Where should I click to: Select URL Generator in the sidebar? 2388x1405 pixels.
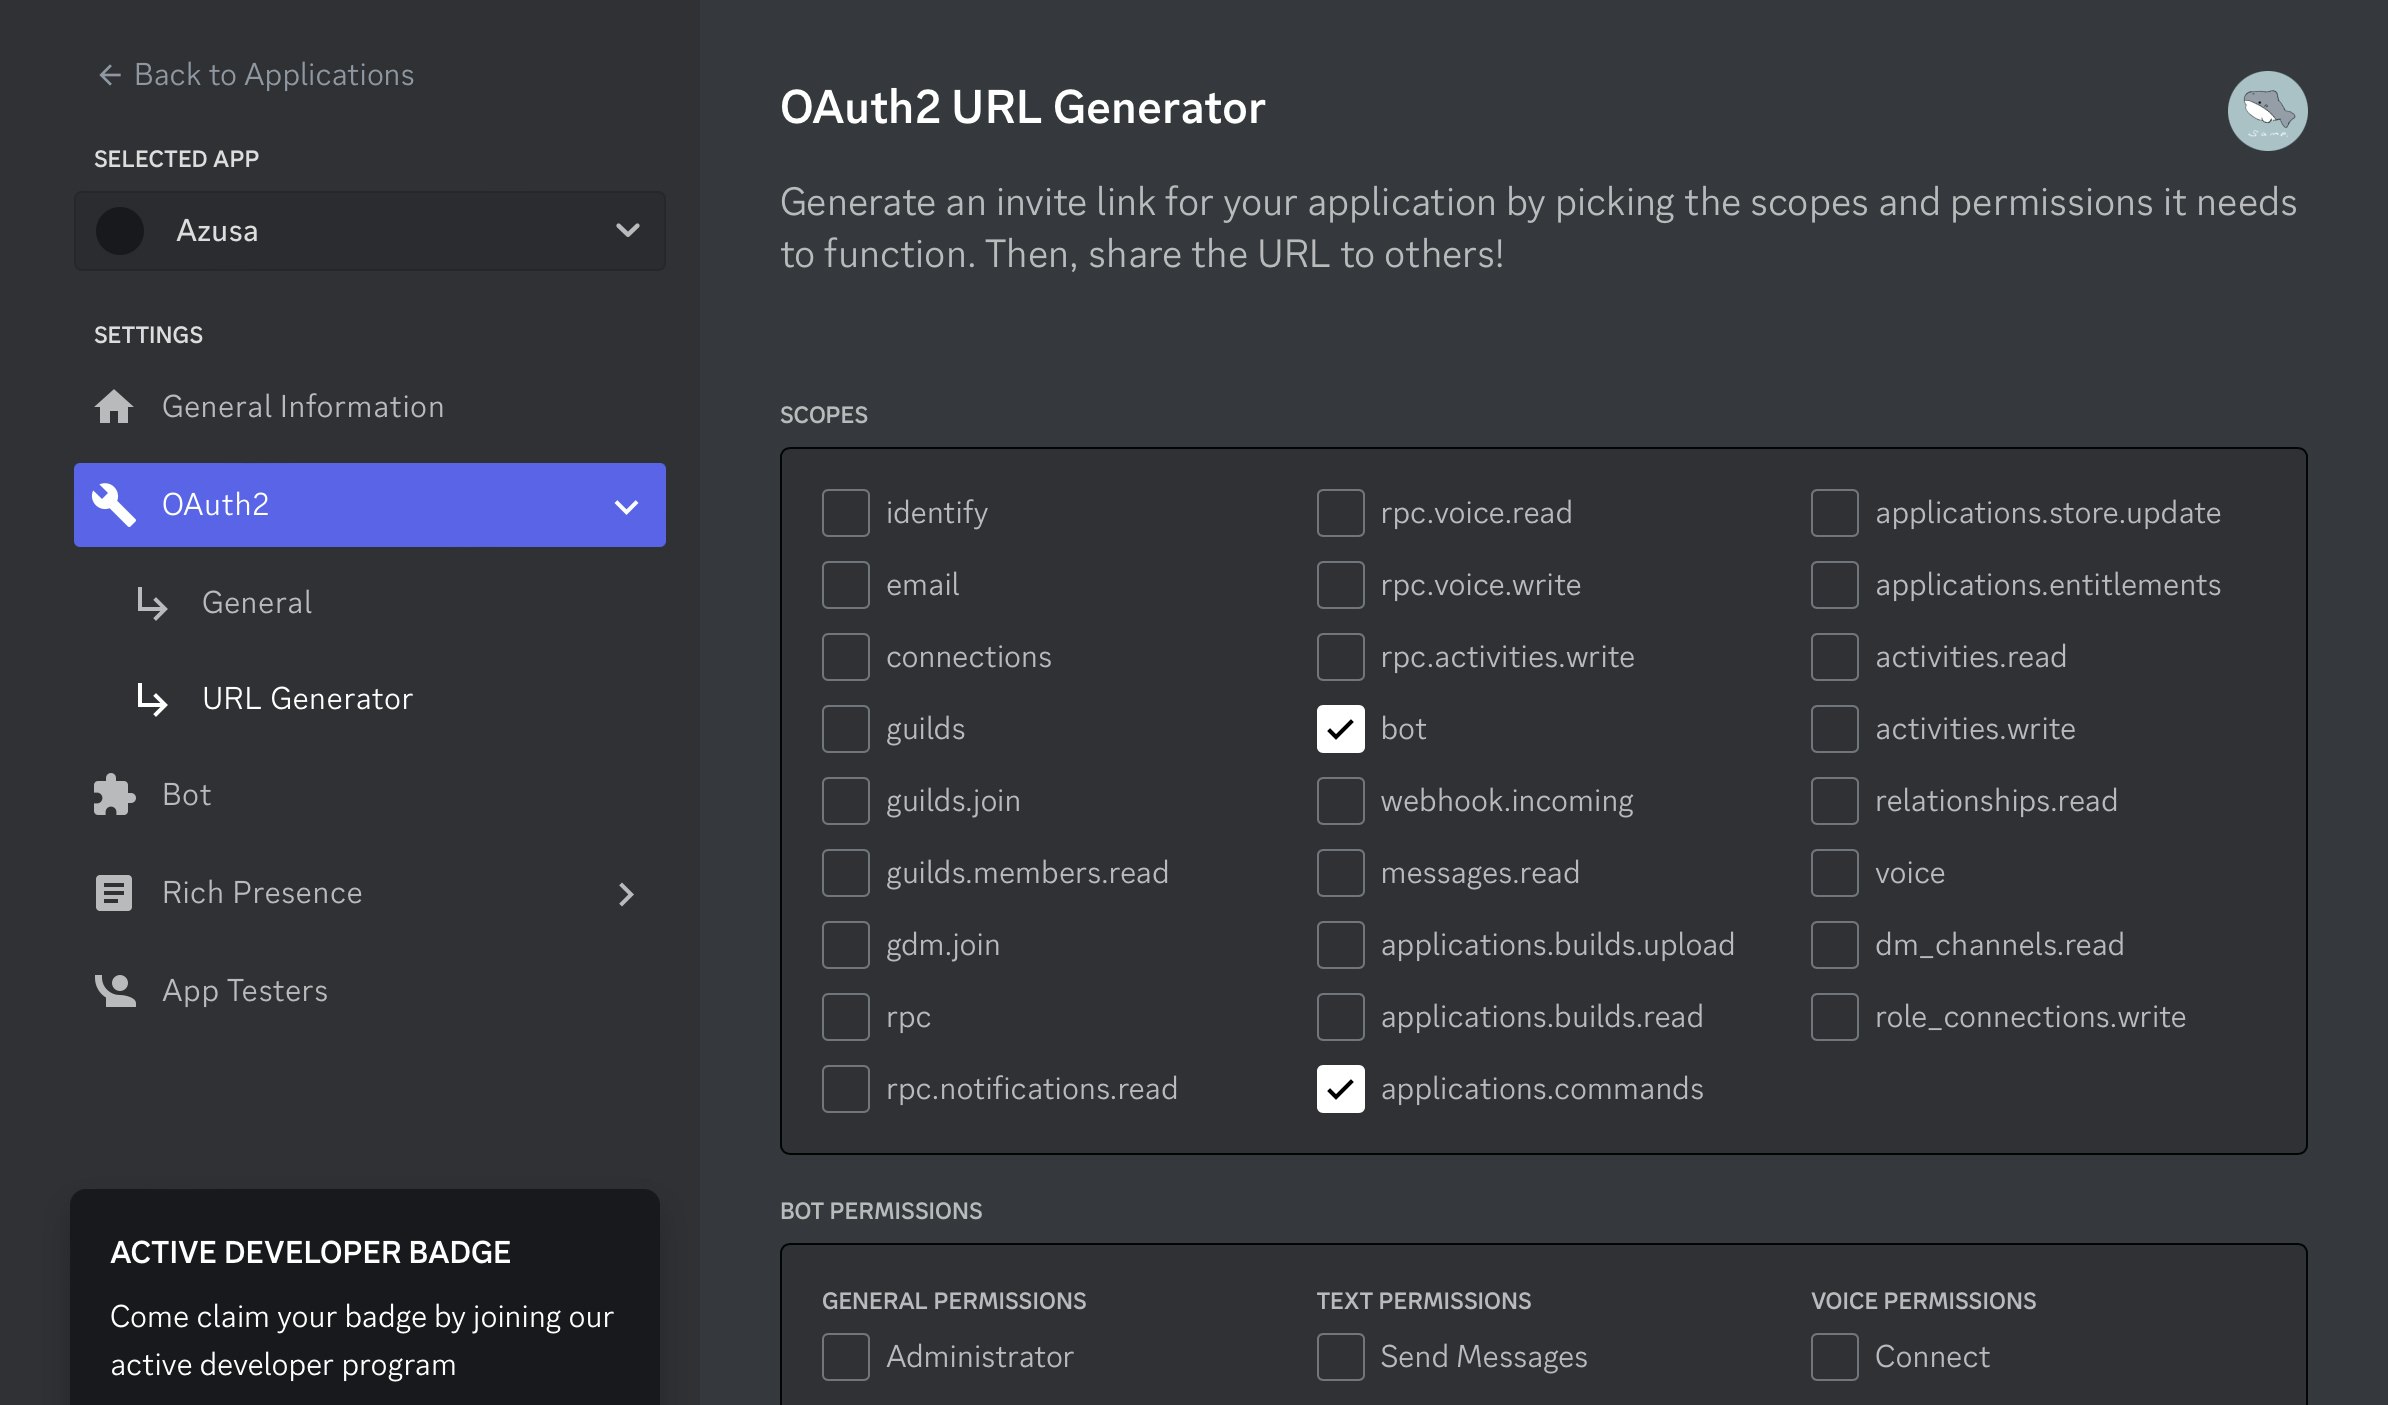[x=307, y=699]
